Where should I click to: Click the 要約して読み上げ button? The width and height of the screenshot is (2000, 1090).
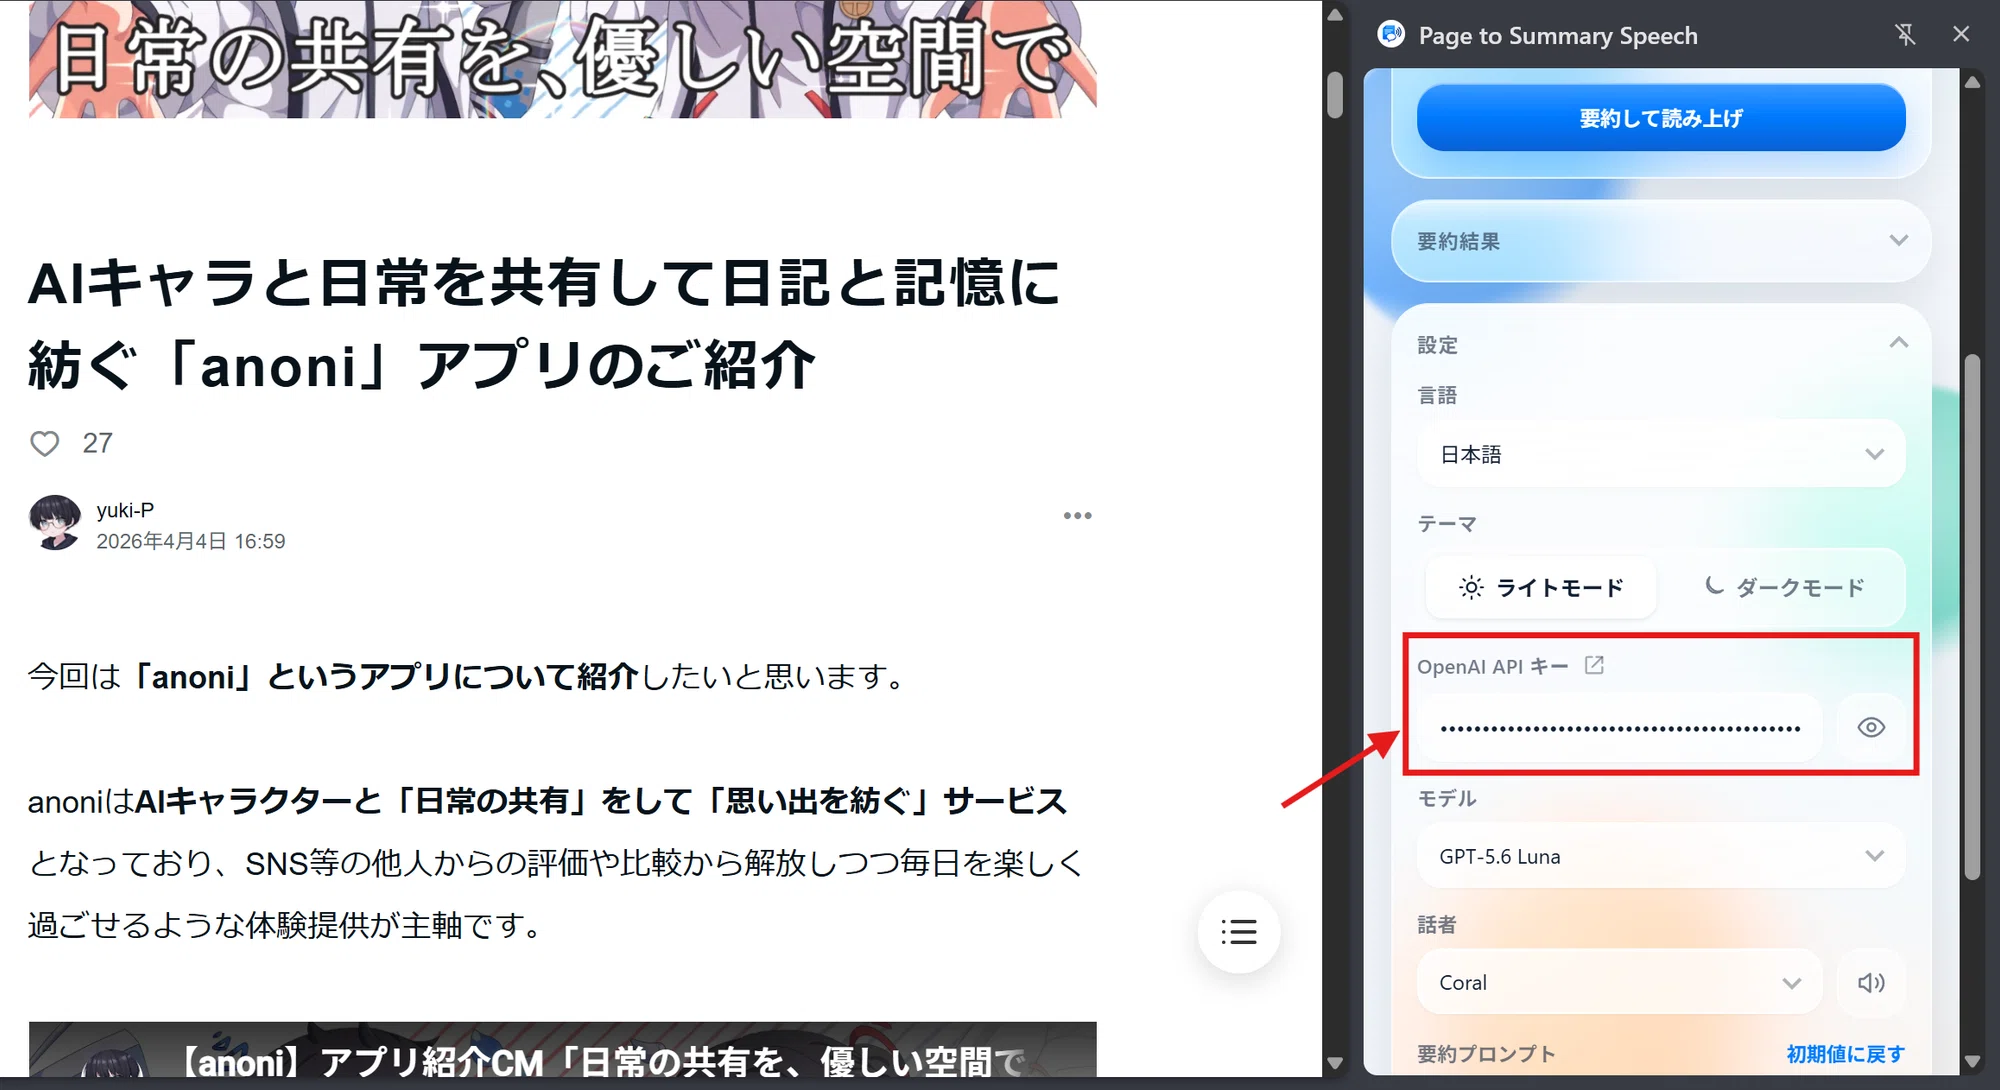coord(1660,118)
